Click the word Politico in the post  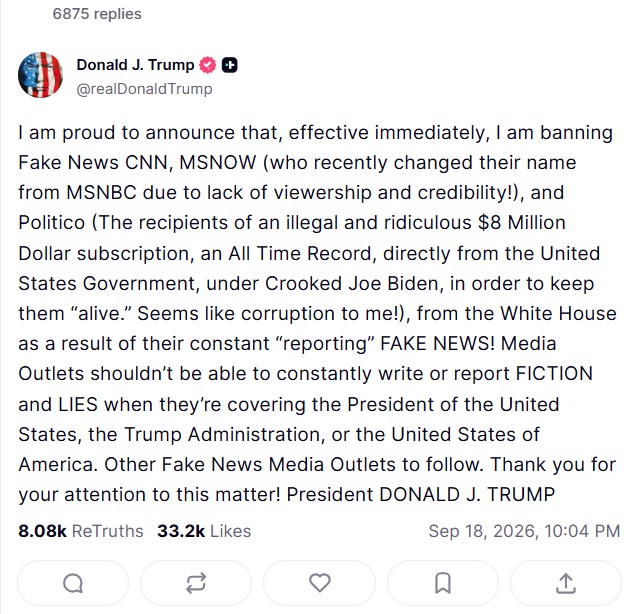click(x=52, y=223)
